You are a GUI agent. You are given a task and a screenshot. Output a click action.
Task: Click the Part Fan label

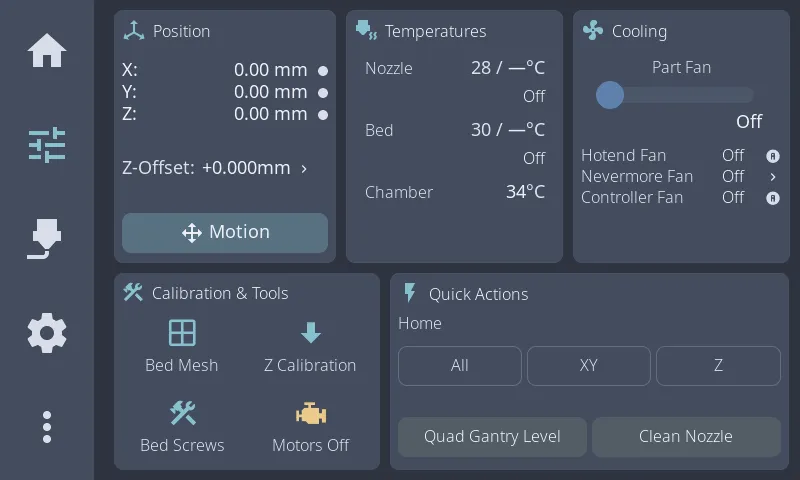click(681, 67)
